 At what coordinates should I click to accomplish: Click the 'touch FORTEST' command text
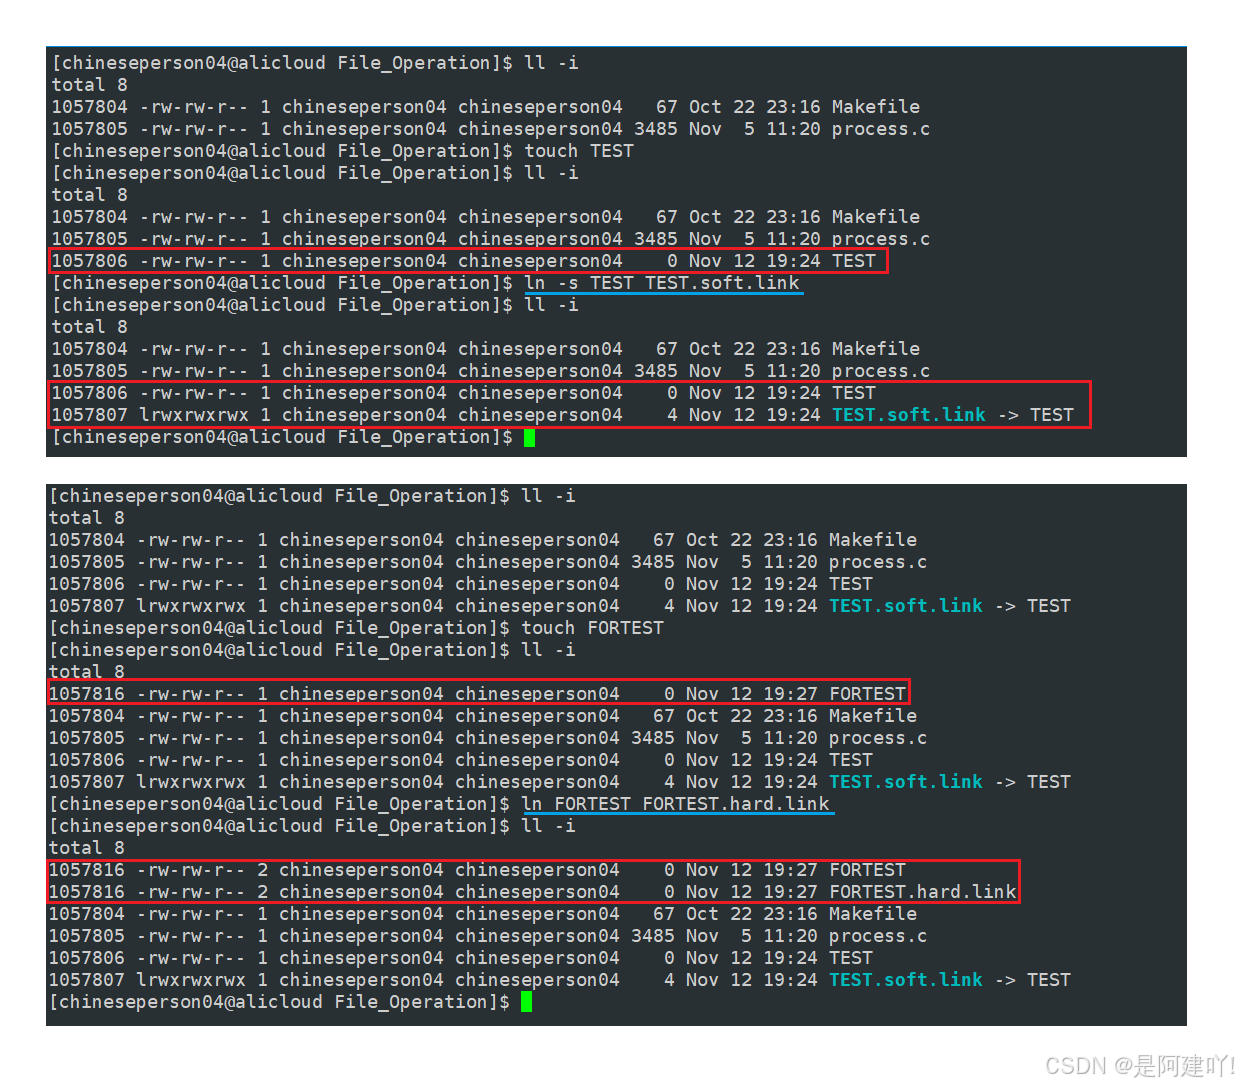[x=592, y=628]
